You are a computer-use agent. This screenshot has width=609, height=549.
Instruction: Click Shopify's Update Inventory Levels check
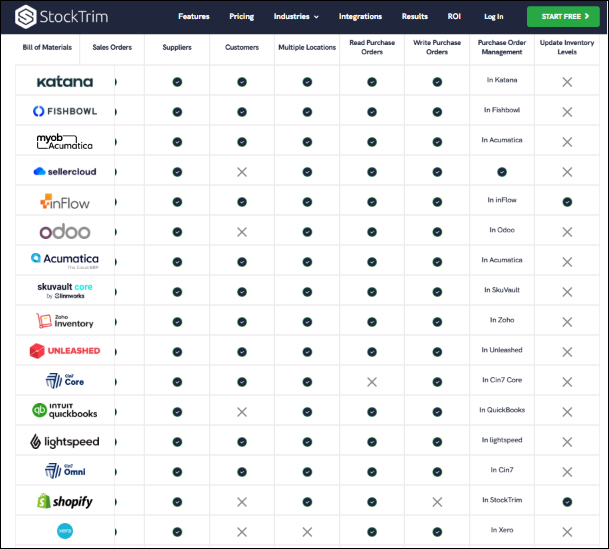pyautogui.click(x=567, y=502)
